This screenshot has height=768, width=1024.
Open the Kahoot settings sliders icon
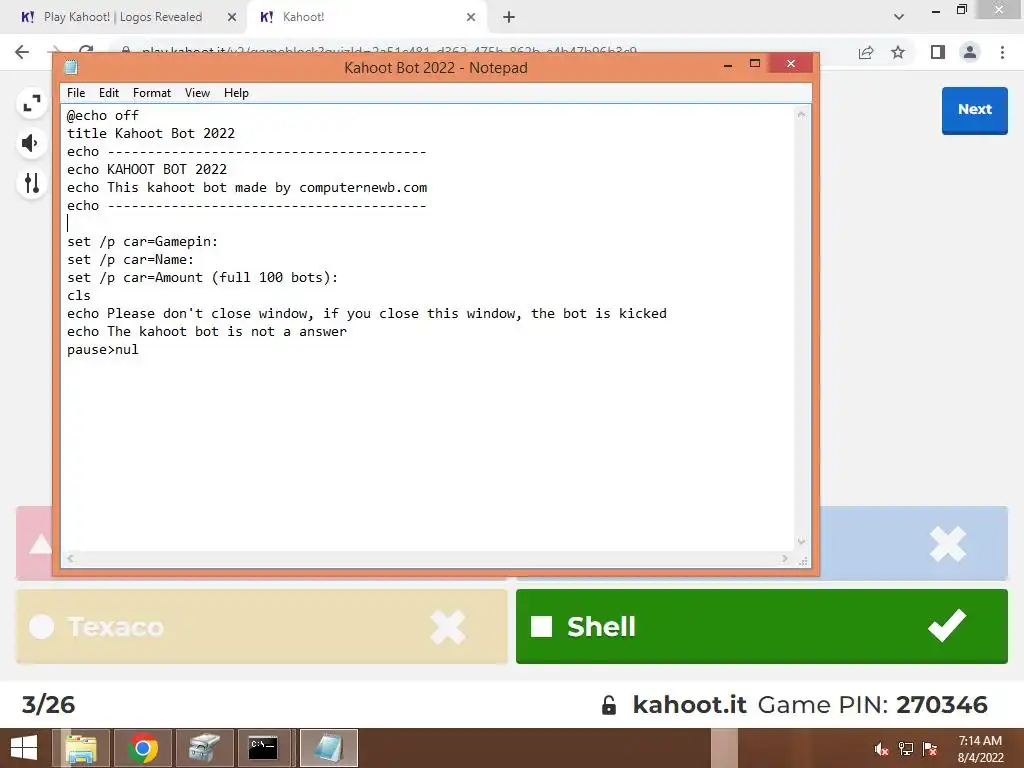tap(31, 184)
